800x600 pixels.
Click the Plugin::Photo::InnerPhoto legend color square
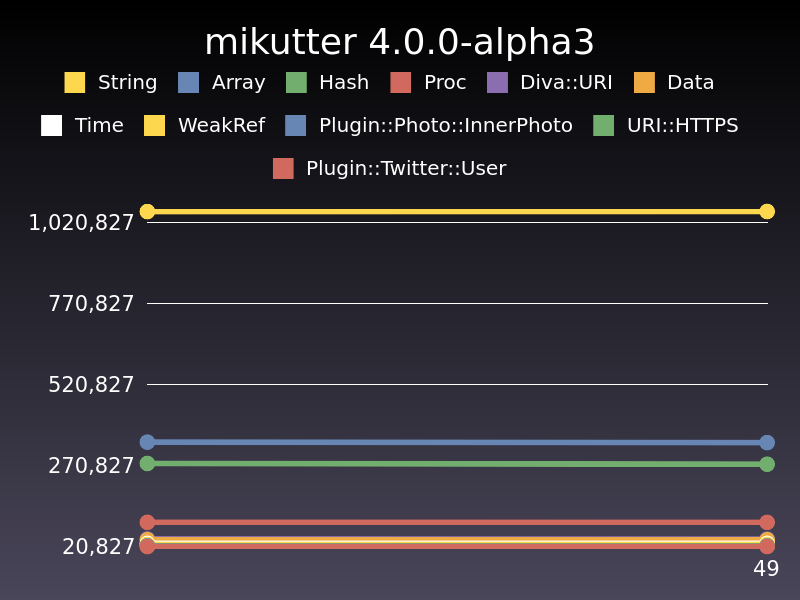[296, 126]
